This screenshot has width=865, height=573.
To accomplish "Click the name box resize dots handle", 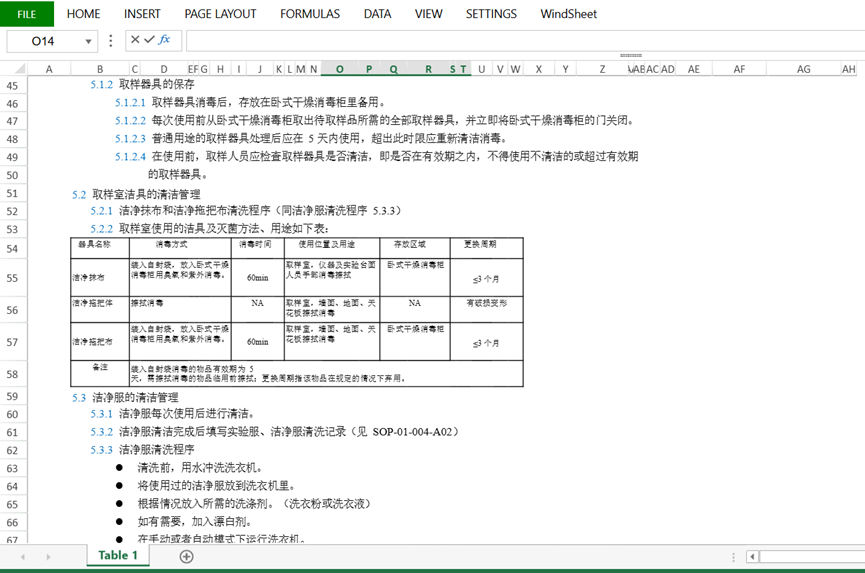I will pyautogui.click(x=111, y=41).
